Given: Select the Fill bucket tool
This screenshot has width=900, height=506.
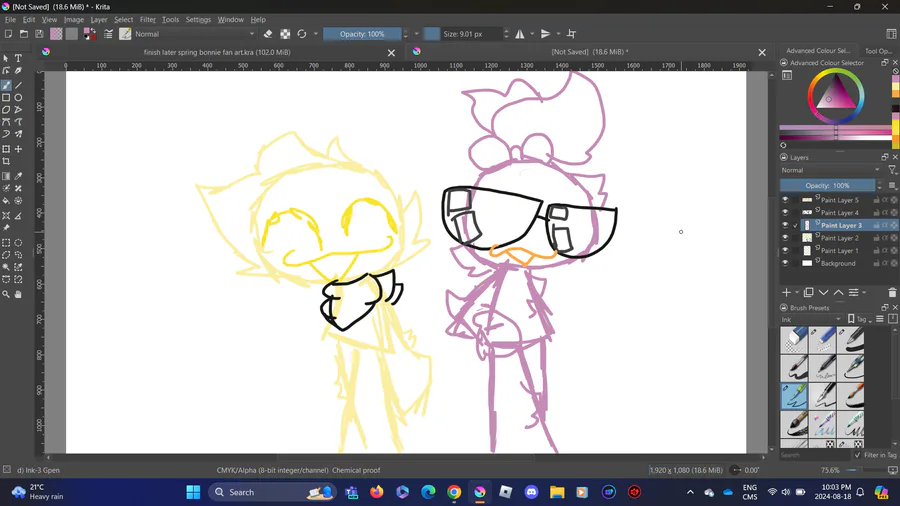Looking at the screenshot, I should [6, 201].
